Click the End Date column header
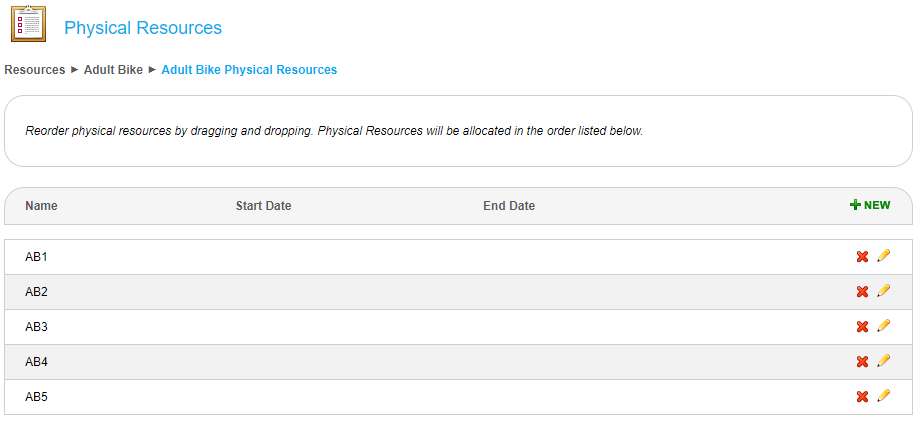Screen dimensions: 921x434 pos(509,206)
